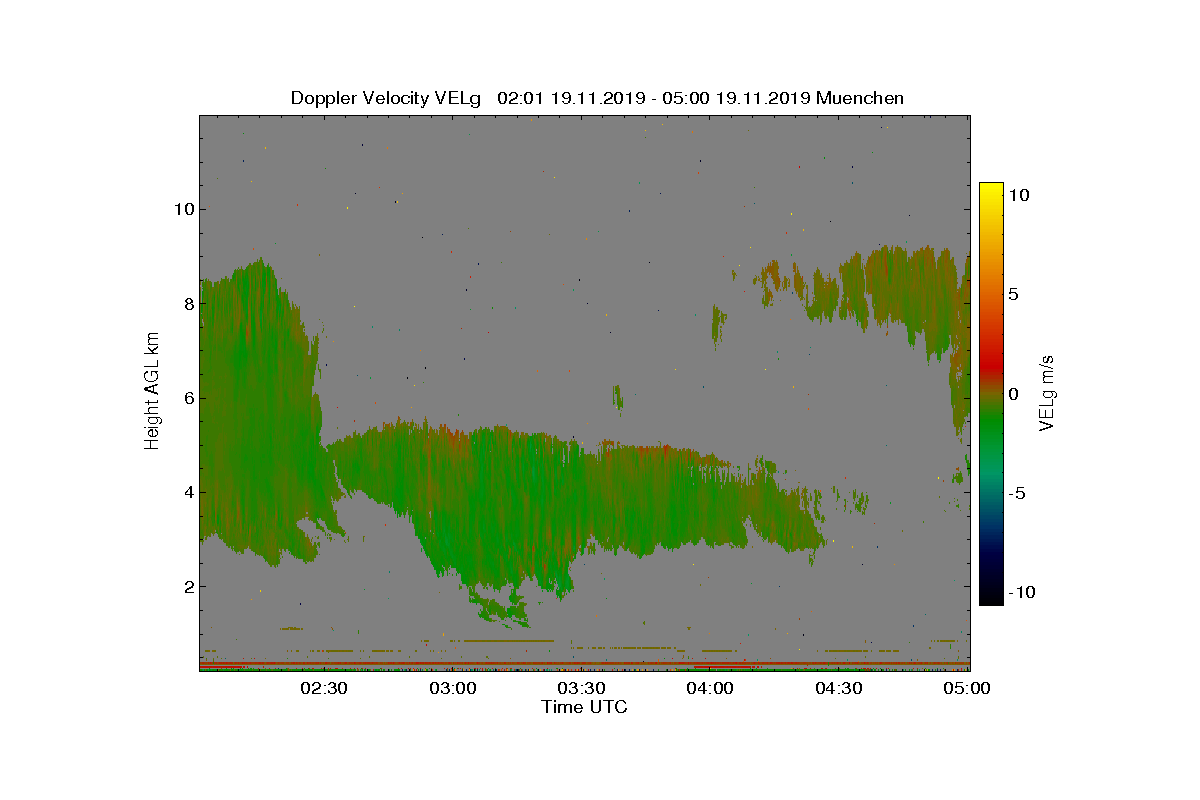Click the plot title "Doppler Velocity VELg"
The height and width of the screenshot is (800, 1200).
(x=386, y=98)
